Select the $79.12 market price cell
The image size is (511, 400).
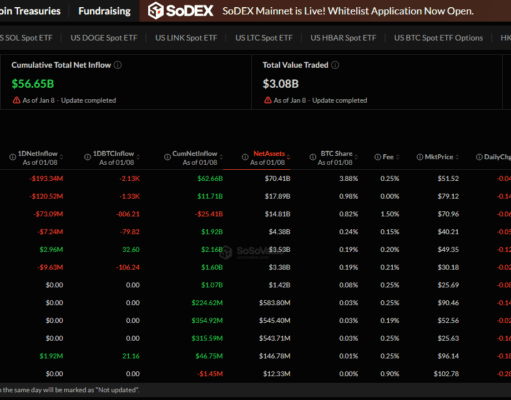[x=448, y=196]
